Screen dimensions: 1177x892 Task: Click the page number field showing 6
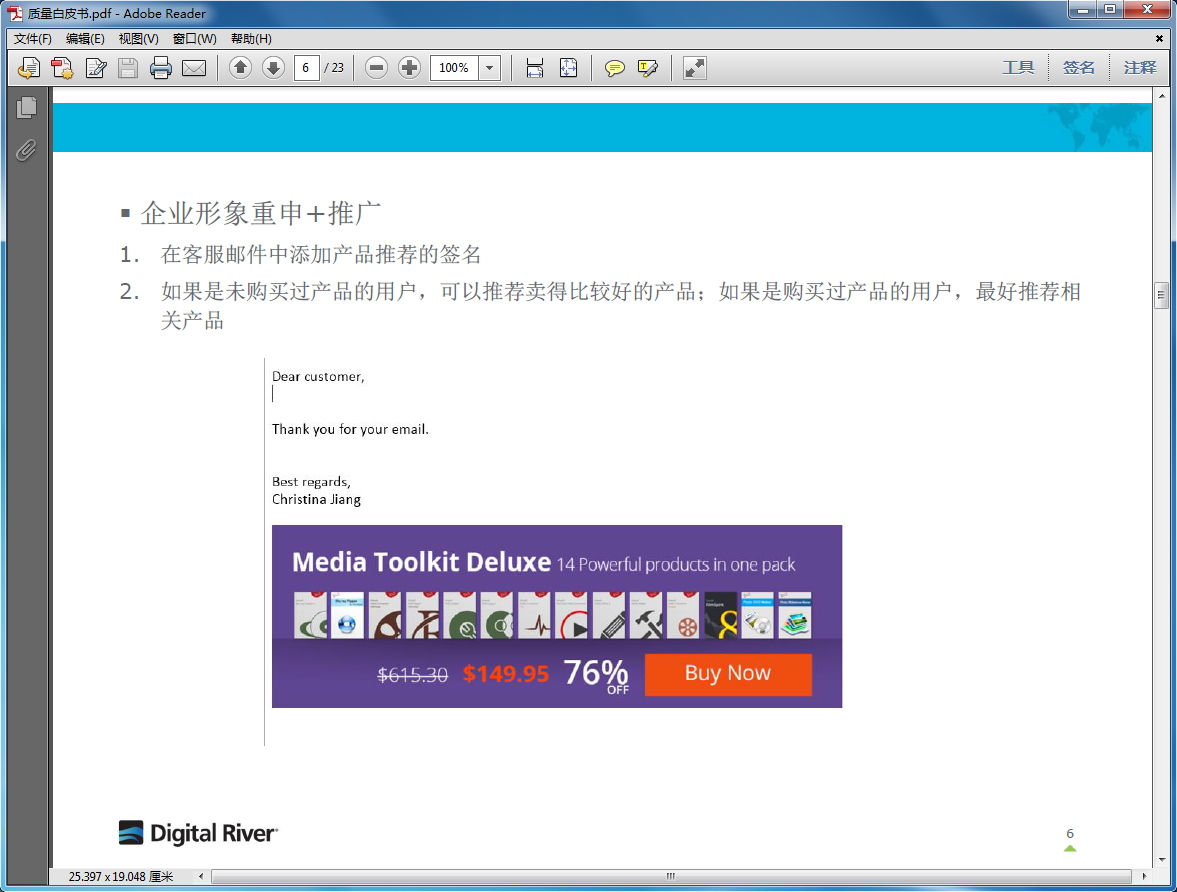tap(306, 68)
